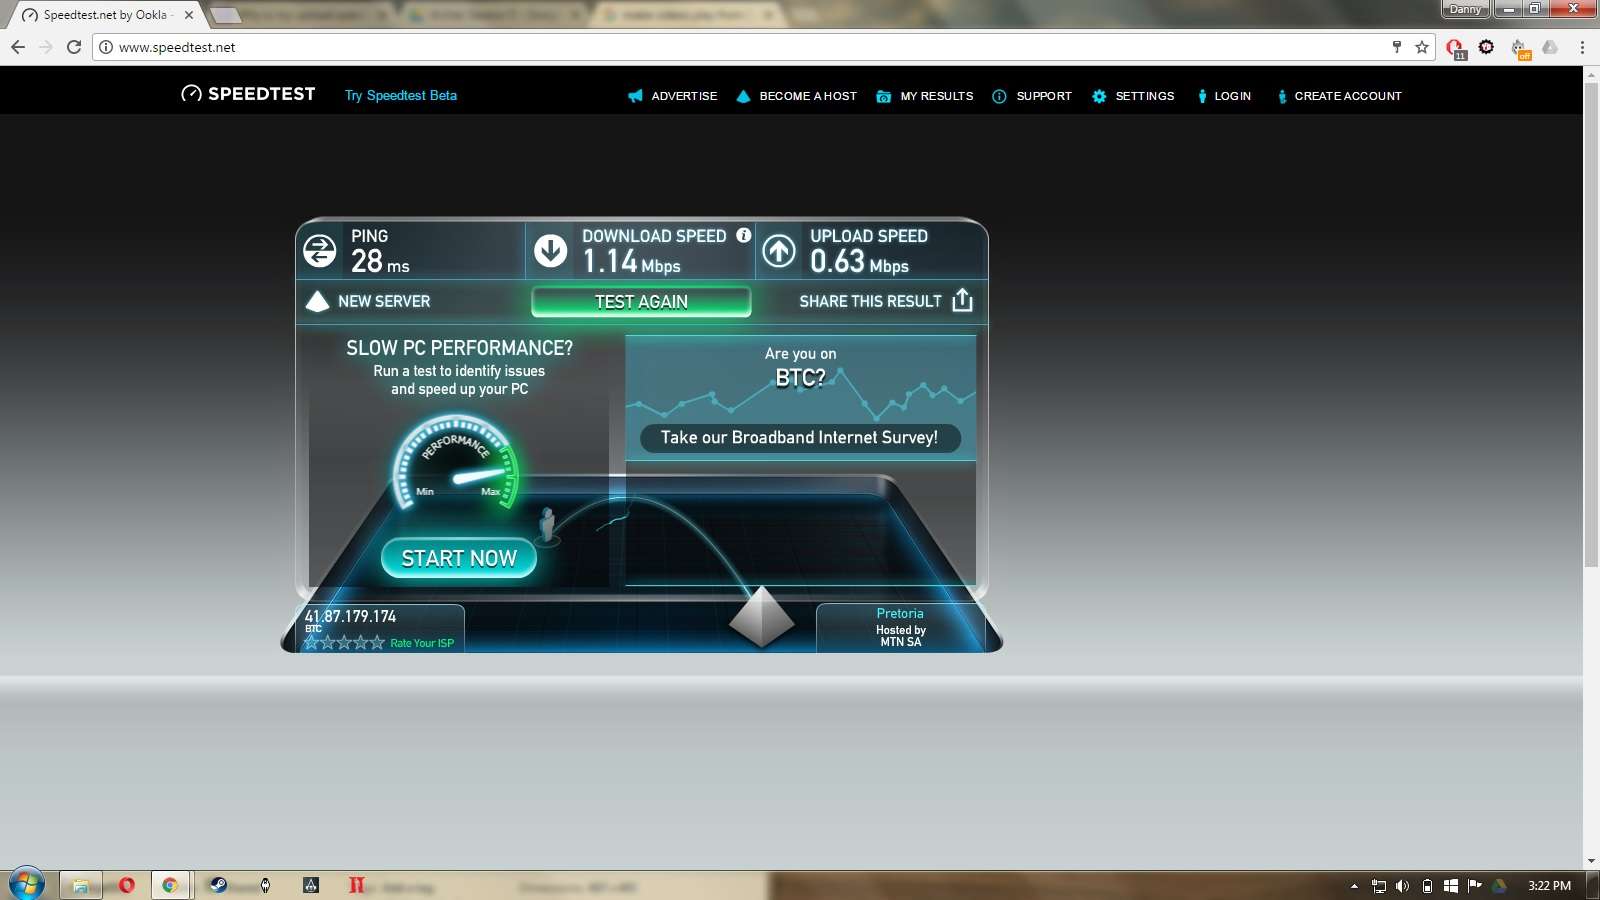The width and height of the screenshot is (1600, 900).
Task: Open My Results page
Action: tap(925, 96)
